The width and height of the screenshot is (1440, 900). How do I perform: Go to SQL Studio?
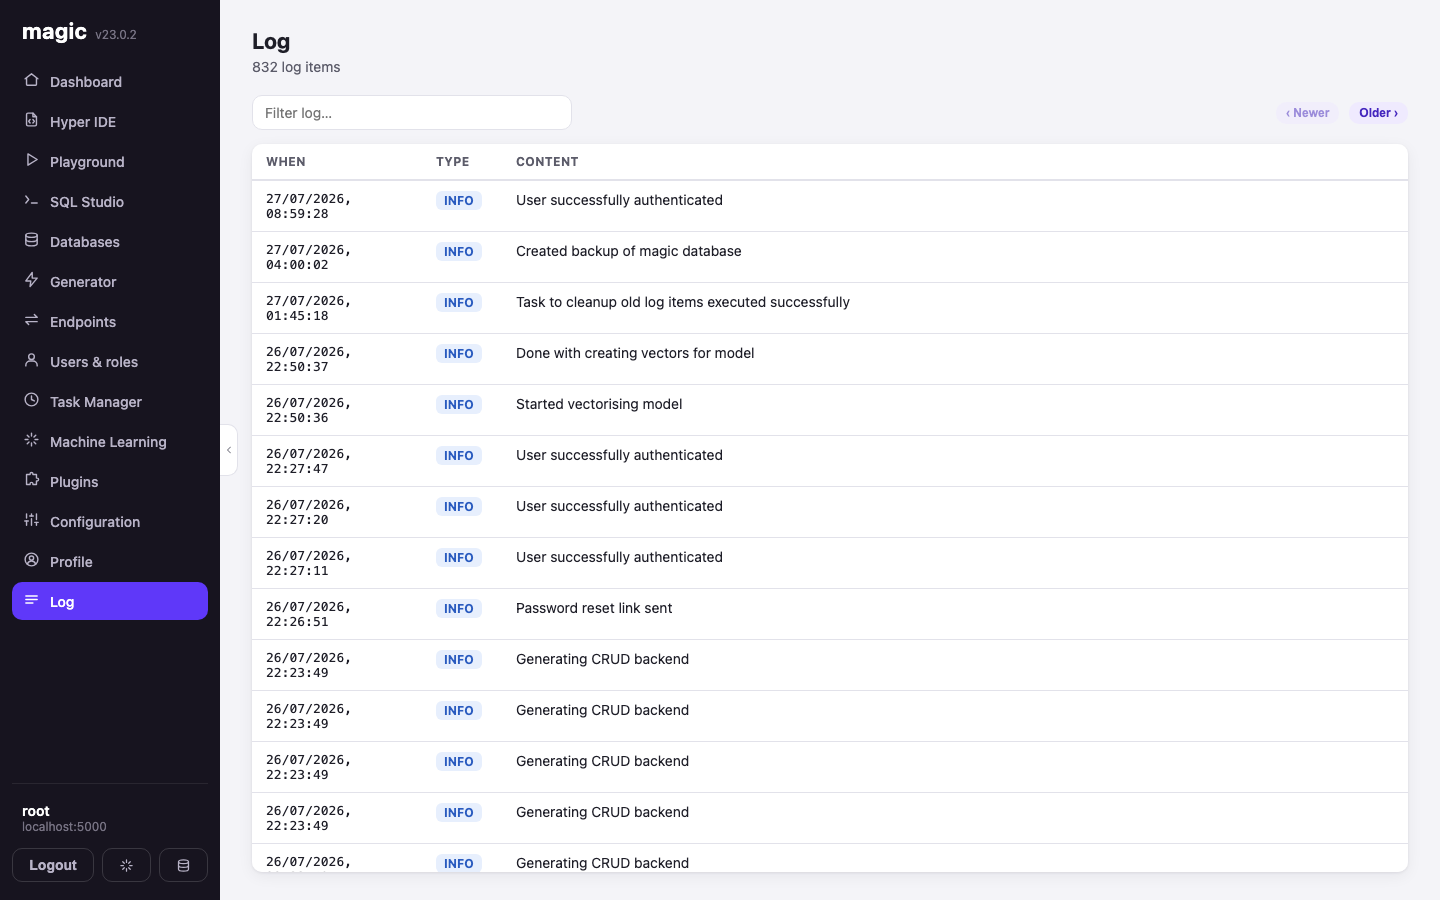(110, 201)
